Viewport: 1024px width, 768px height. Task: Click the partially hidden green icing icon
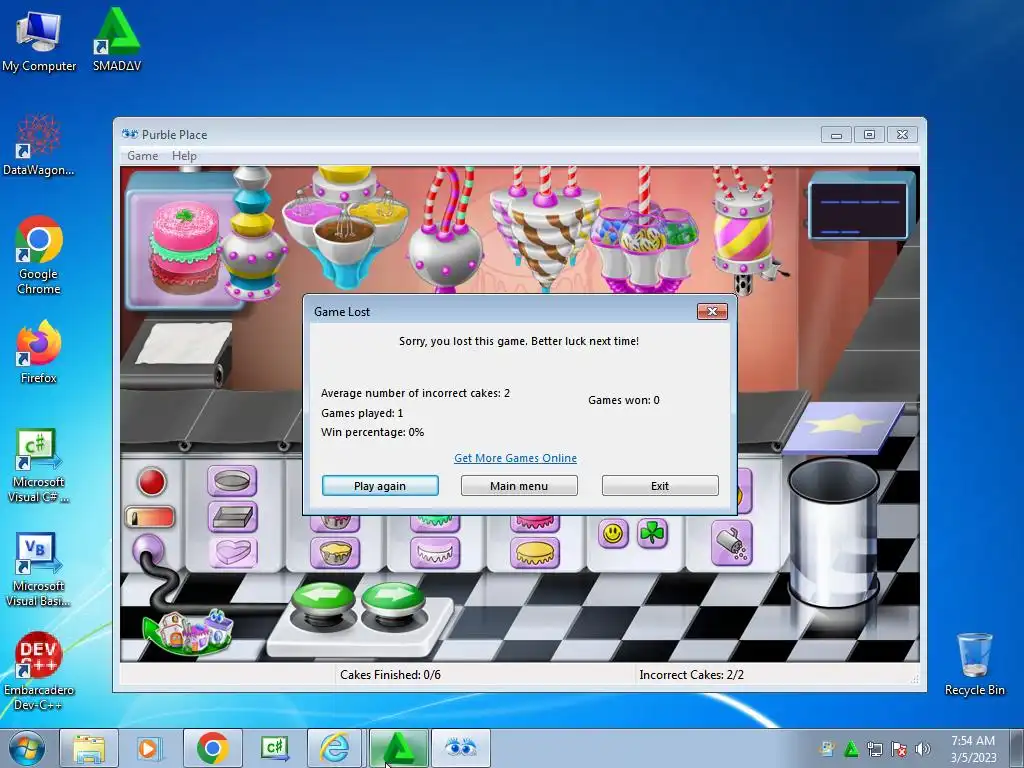coord(435,522)
